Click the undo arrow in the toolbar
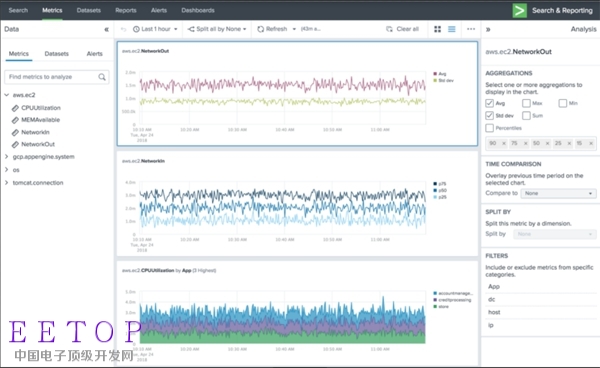This screenshot has height=368, width=600. point(123,29)
